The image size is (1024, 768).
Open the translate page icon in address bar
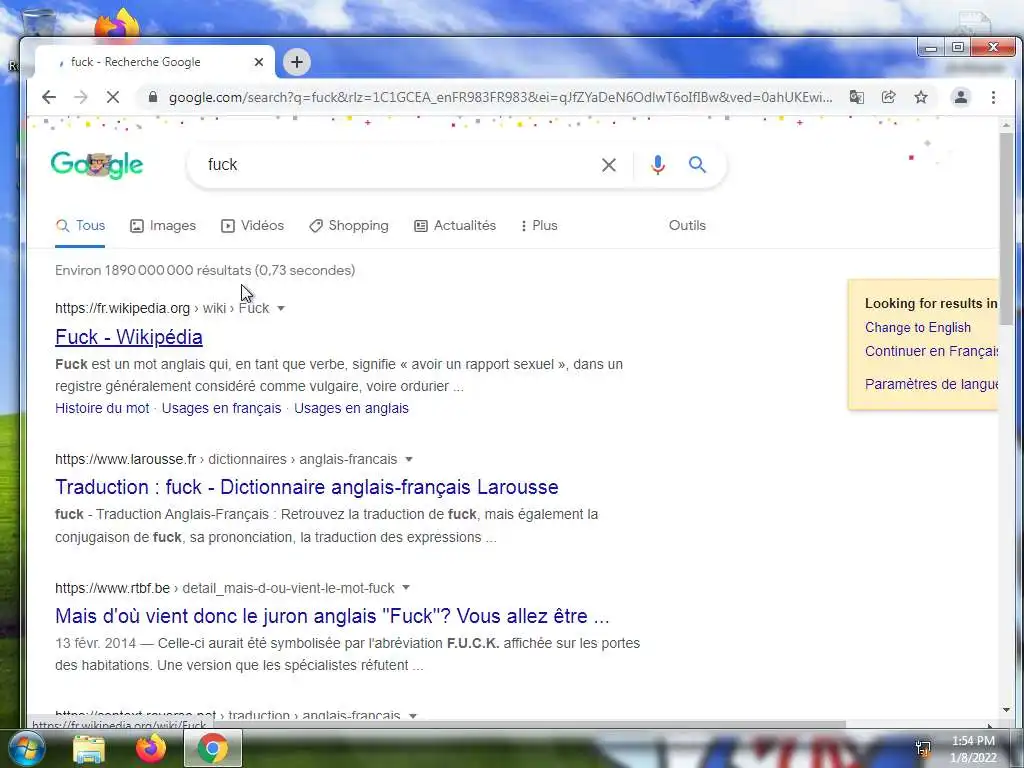(x=856, y=97)
